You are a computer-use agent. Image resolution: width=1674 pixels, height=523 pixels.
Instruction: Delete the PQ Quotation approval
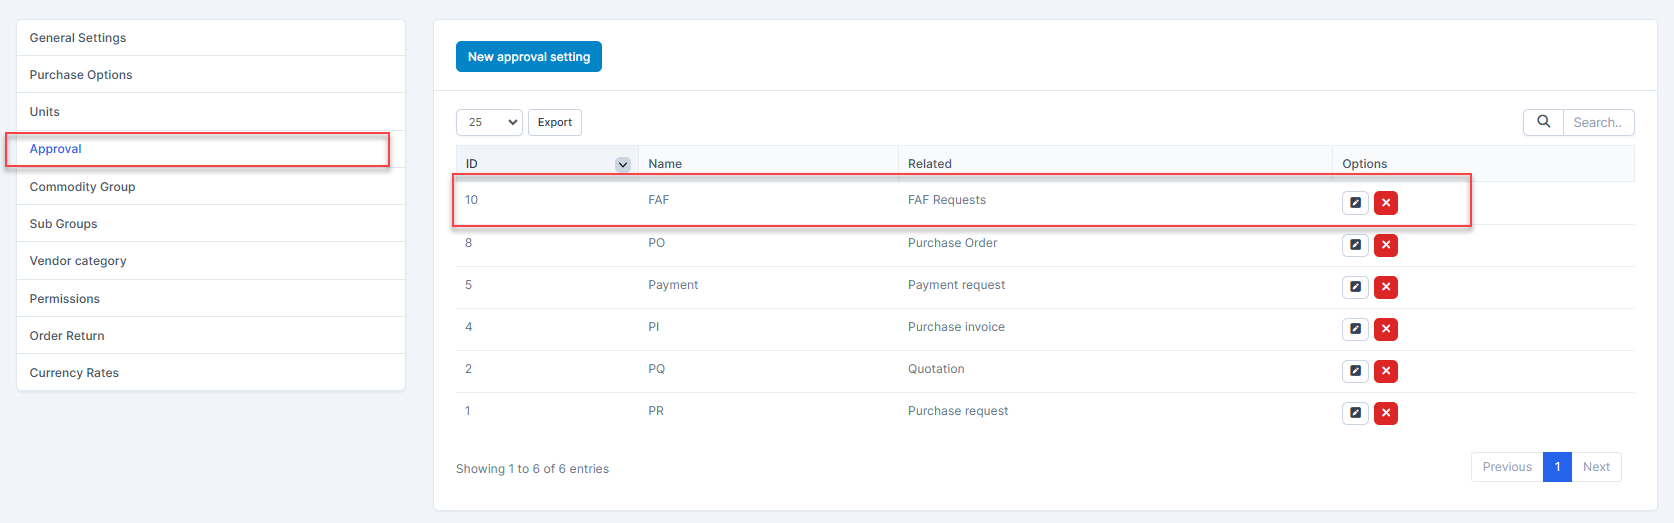pyautogui.click(x=1385, y=371)
